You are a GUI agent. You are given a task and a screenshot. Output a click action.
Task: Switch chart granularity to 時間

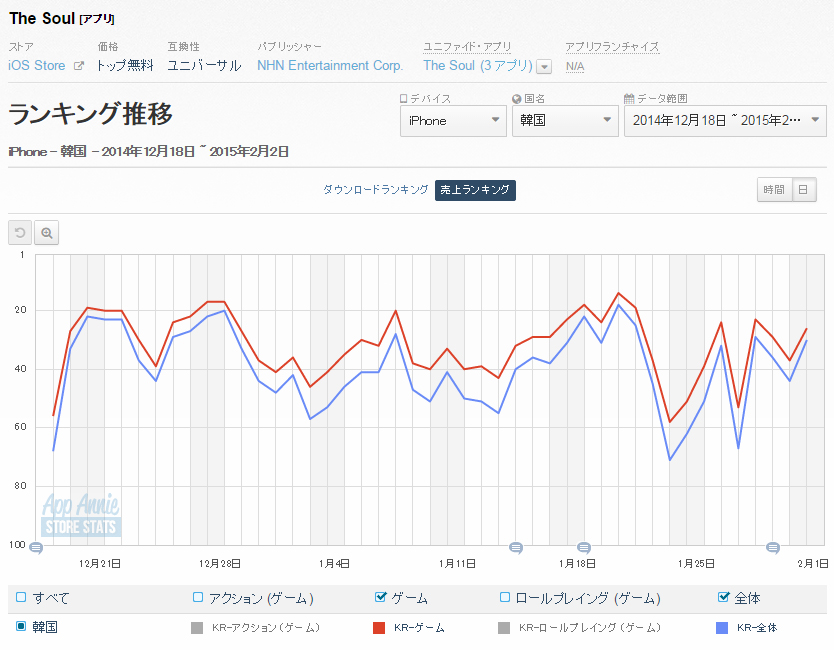pyautogui.click(x=774, y=190)
